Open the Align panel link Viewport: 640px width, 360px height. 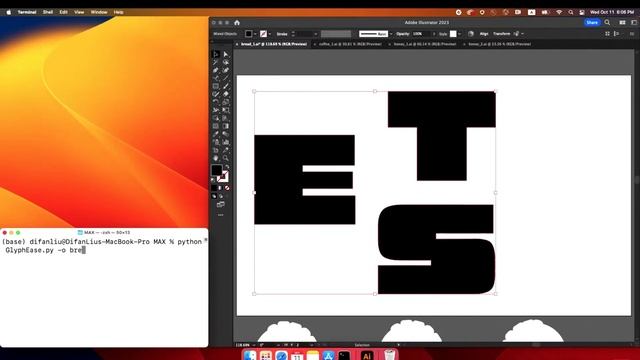click(x=484, y=34)
